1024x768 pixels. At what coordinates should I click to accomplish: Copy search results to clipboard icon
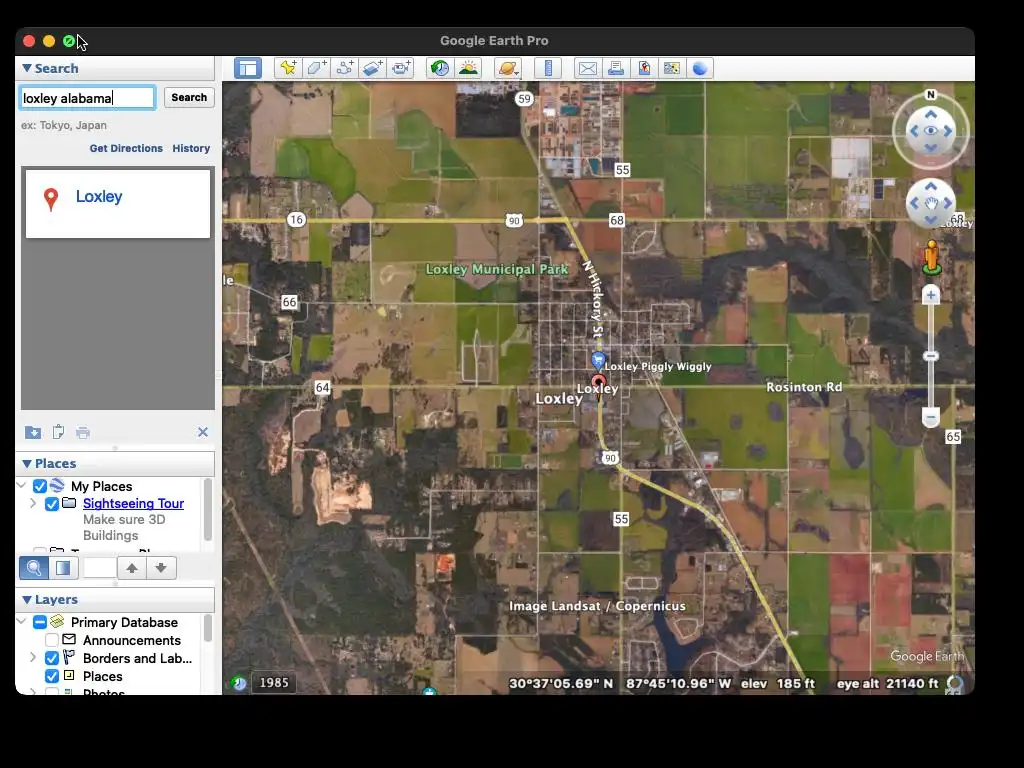point(58,432)
